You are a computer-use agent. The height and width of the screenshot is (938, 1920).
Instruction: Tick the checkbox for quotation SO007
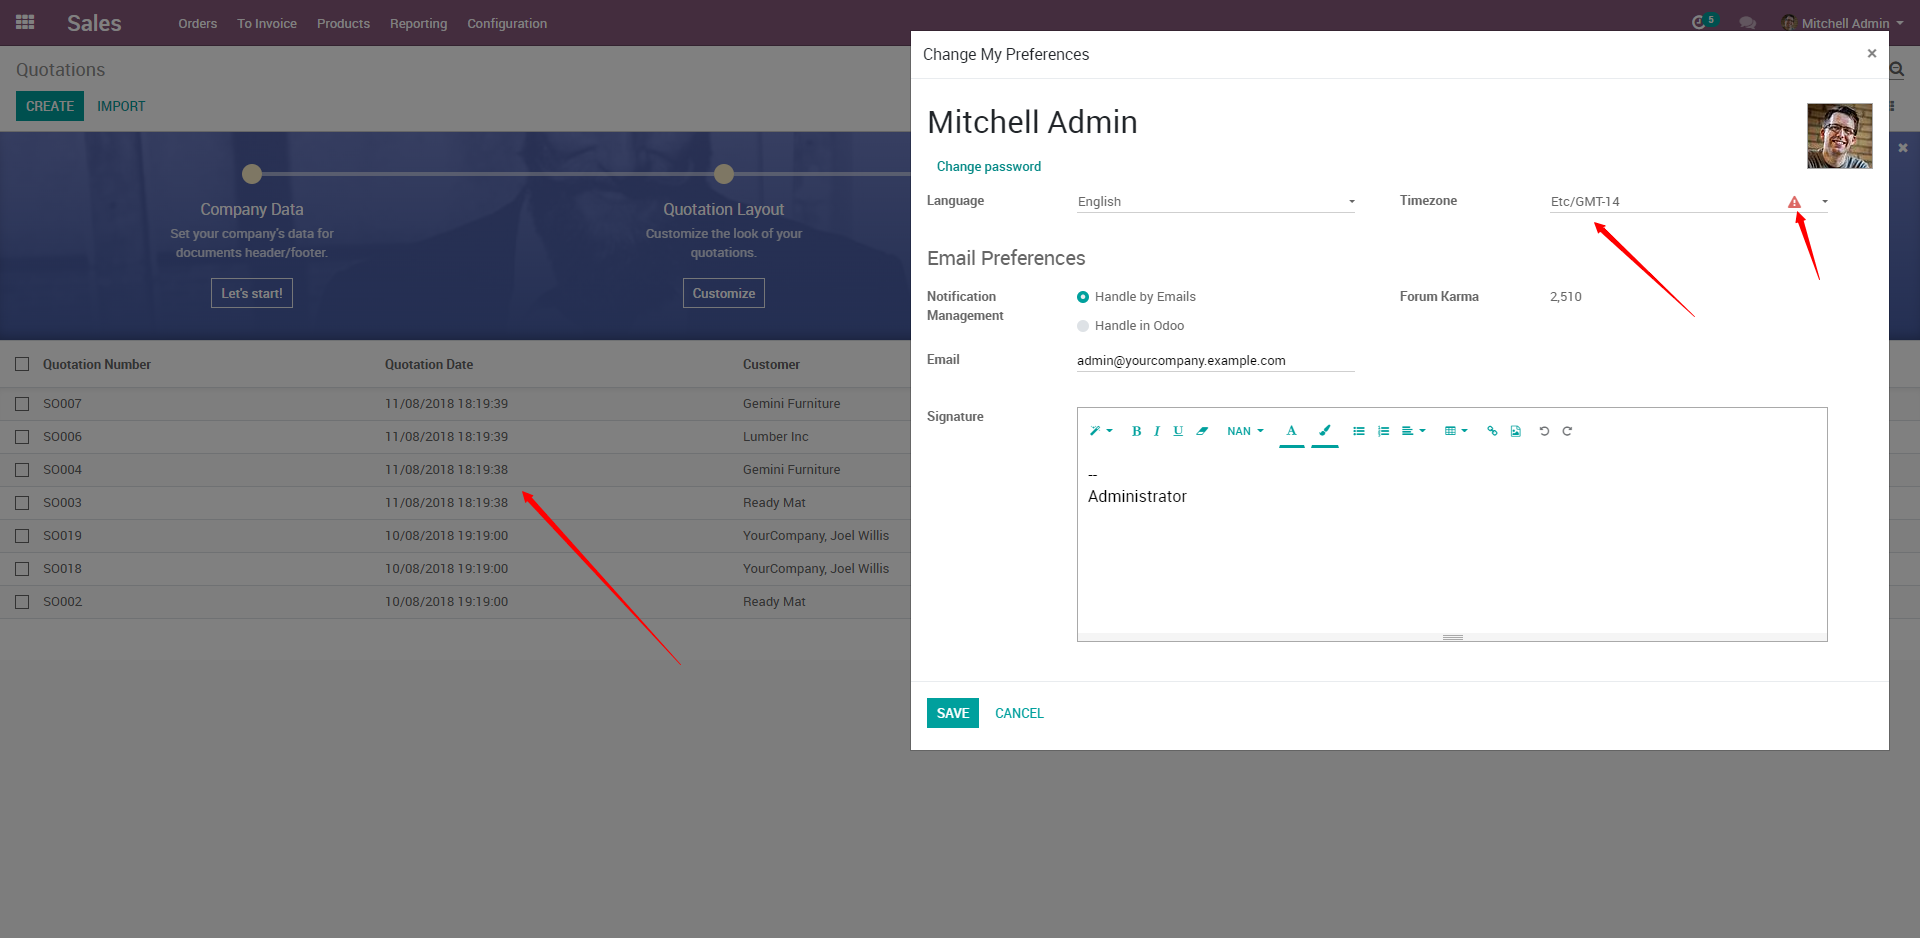click(x=22, y=403)
